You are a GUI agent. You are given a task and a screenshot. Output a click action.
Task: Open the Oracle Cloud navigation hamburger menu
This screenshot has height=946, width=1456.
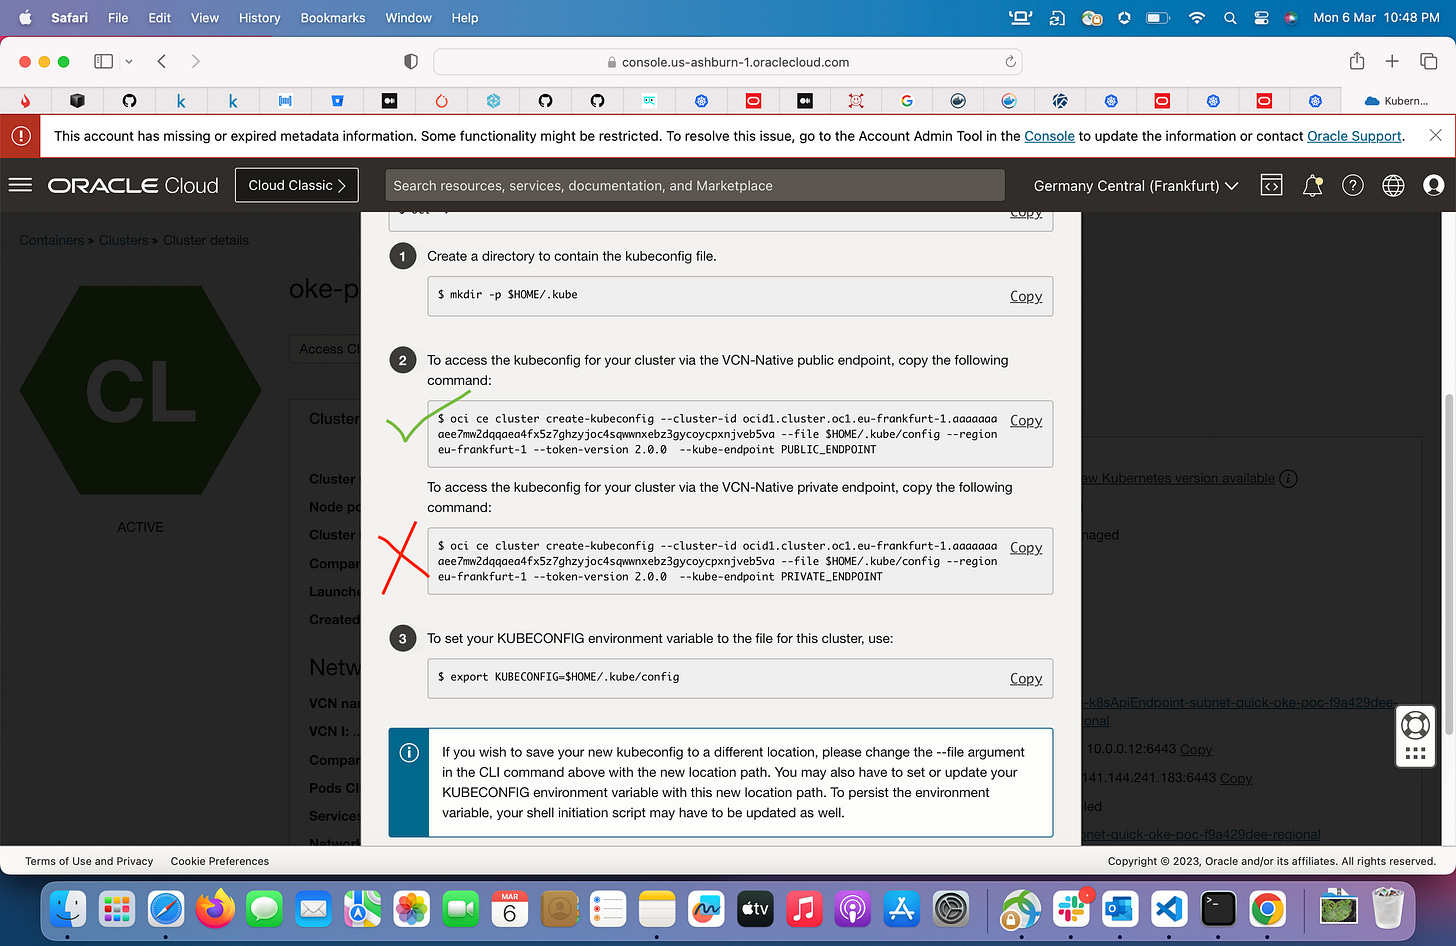pos(20,185)
